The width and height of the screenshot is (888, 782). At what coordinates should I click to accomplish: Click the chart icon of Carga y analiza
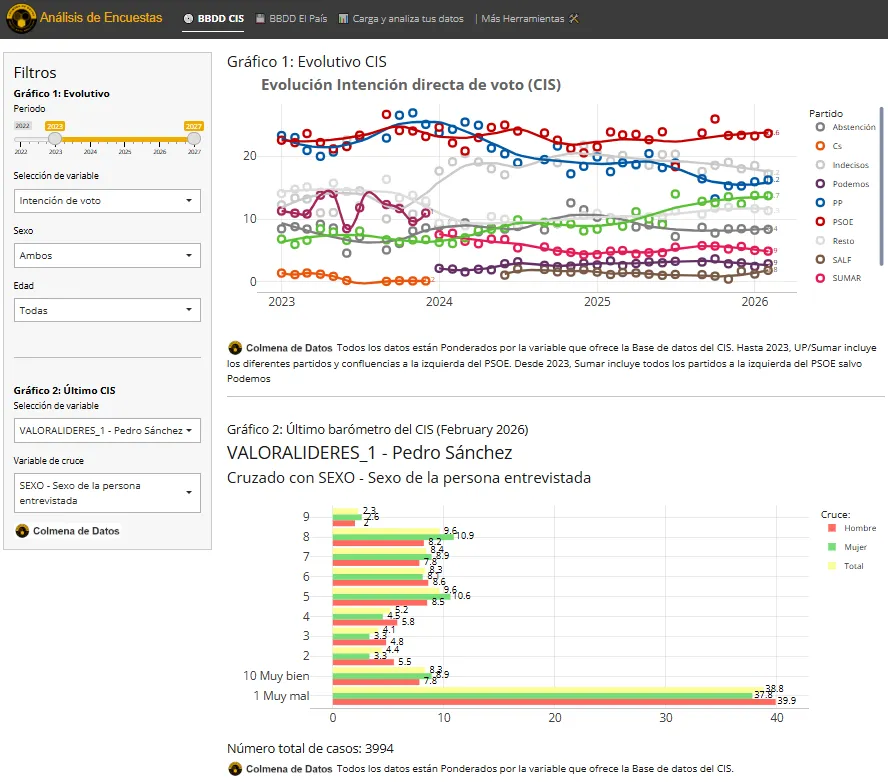pyautogui.click(x=343, y=19)
